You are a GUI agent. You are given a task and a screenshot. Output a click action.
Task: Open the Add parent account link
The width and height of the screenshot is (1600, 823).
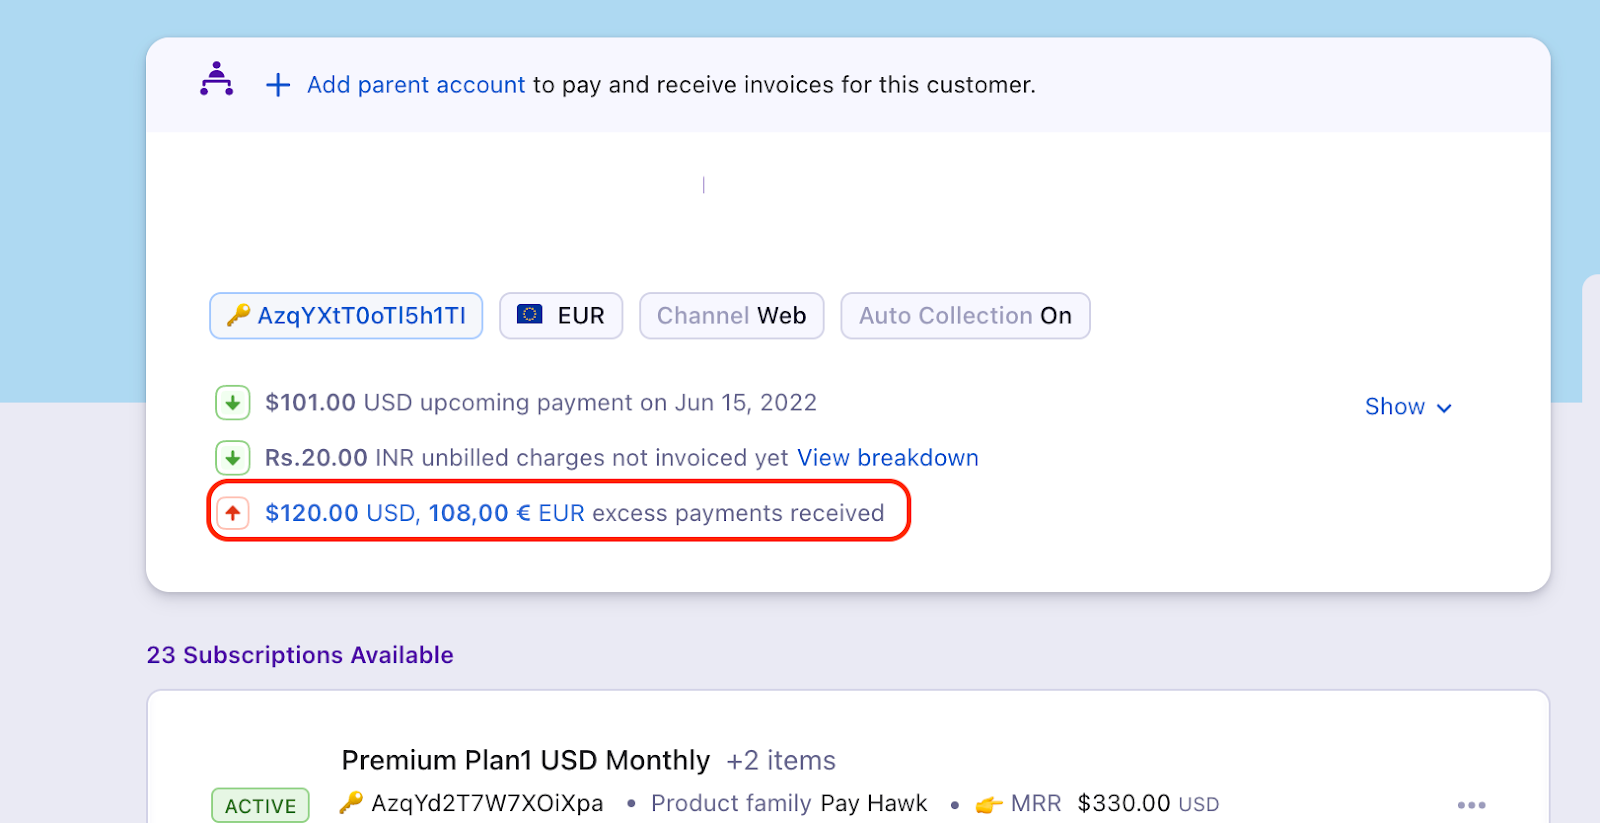coord(415,85)
